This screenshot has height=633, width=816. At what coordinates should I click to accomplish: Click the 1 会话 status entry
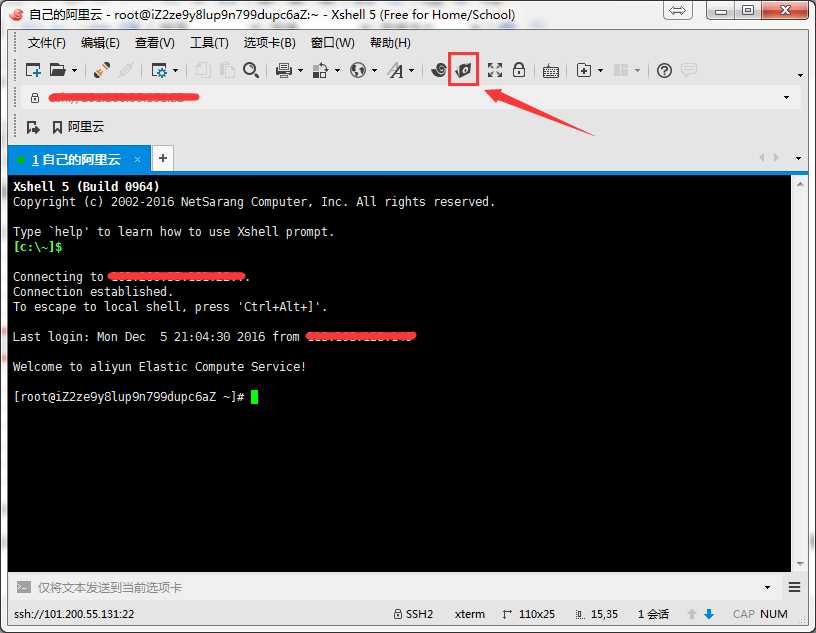pyautogui.click(x=653, y=614)
